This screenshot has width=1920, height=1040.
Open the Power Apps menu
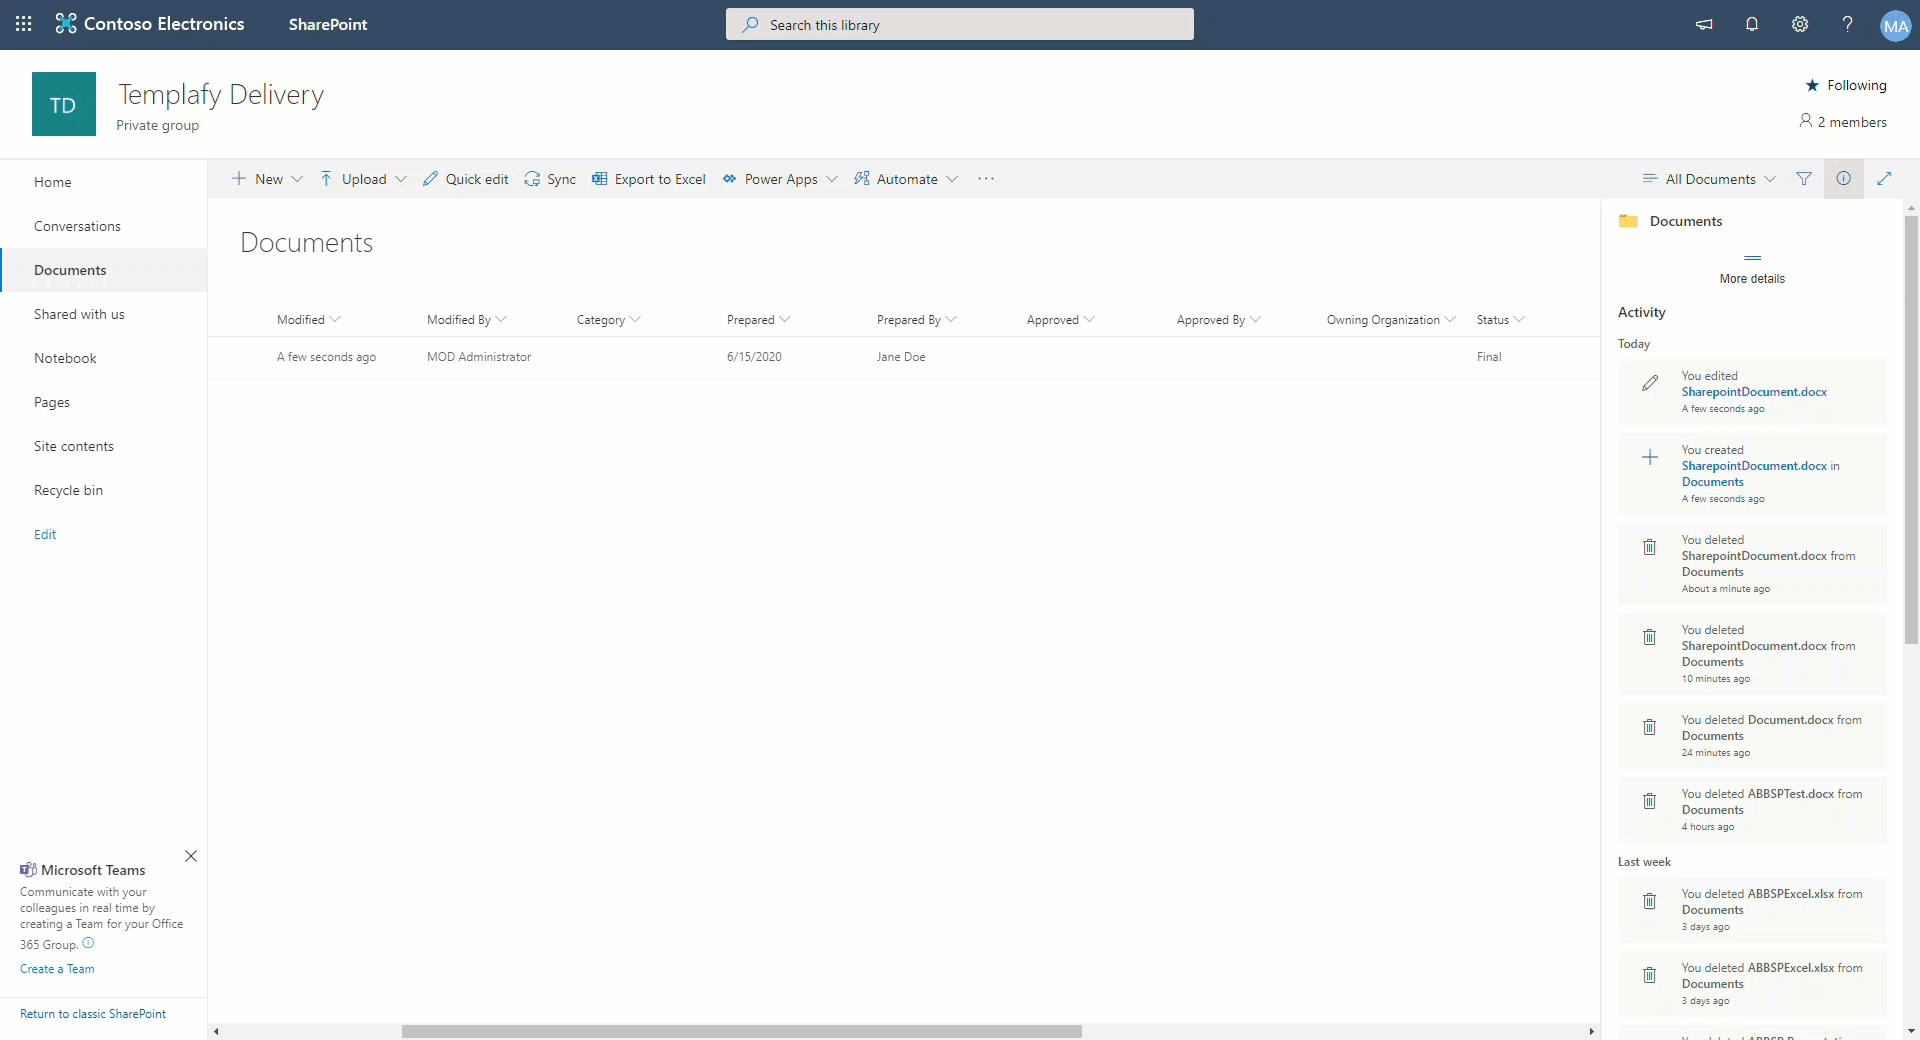tap(780, 179)
